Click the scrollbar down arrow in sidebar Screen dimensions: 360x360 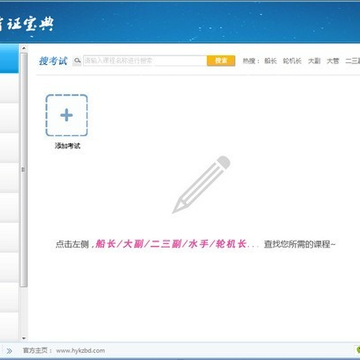click(23, 338)
